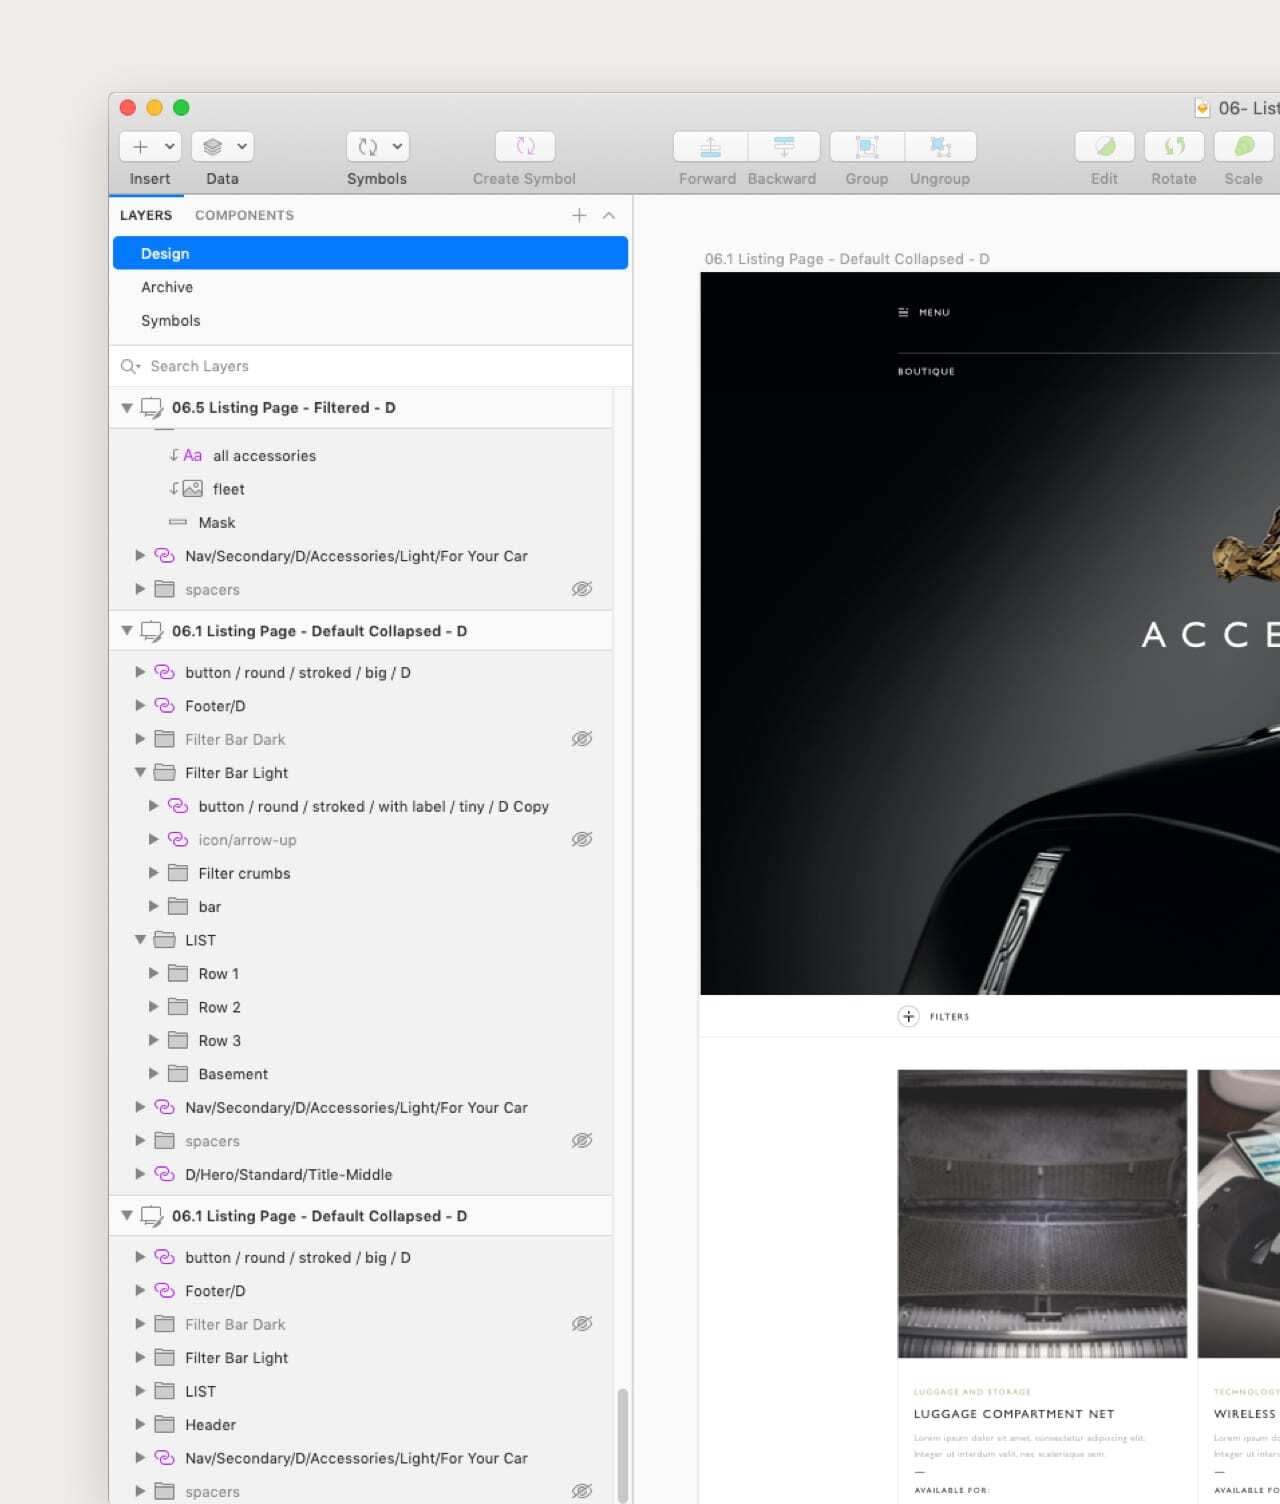Click the Create Symbol toolbar icon

coord(525,147)
